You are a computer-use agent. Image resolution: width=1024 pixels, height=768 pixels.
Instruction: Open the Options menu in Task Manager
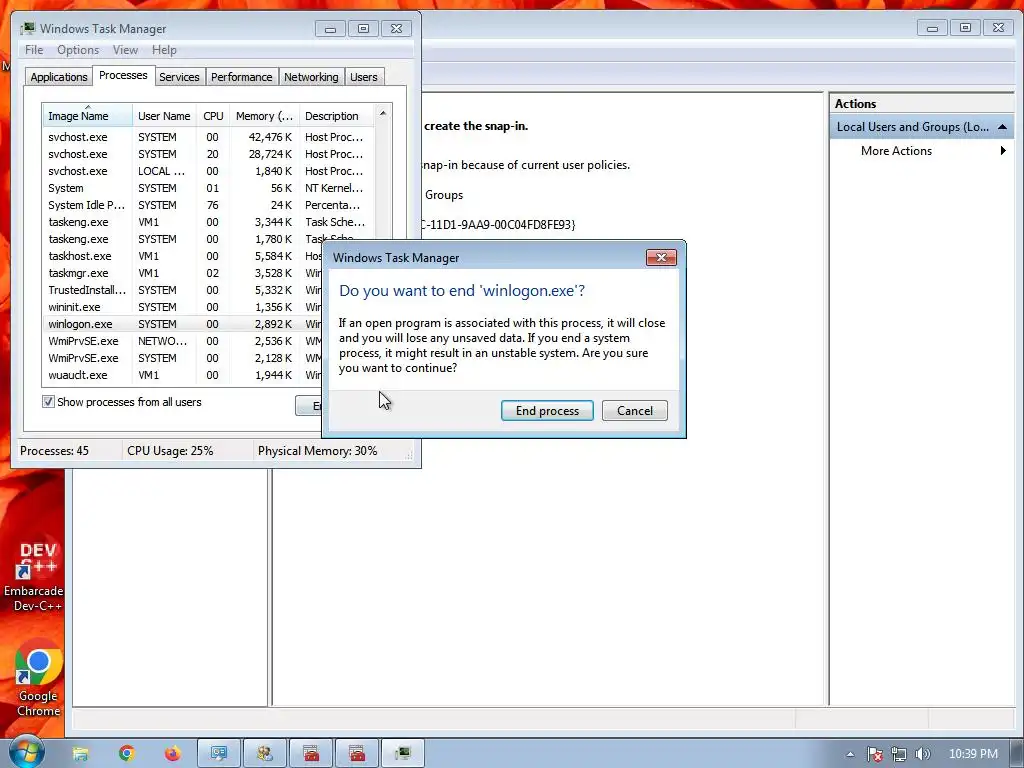tap(78, 50)
